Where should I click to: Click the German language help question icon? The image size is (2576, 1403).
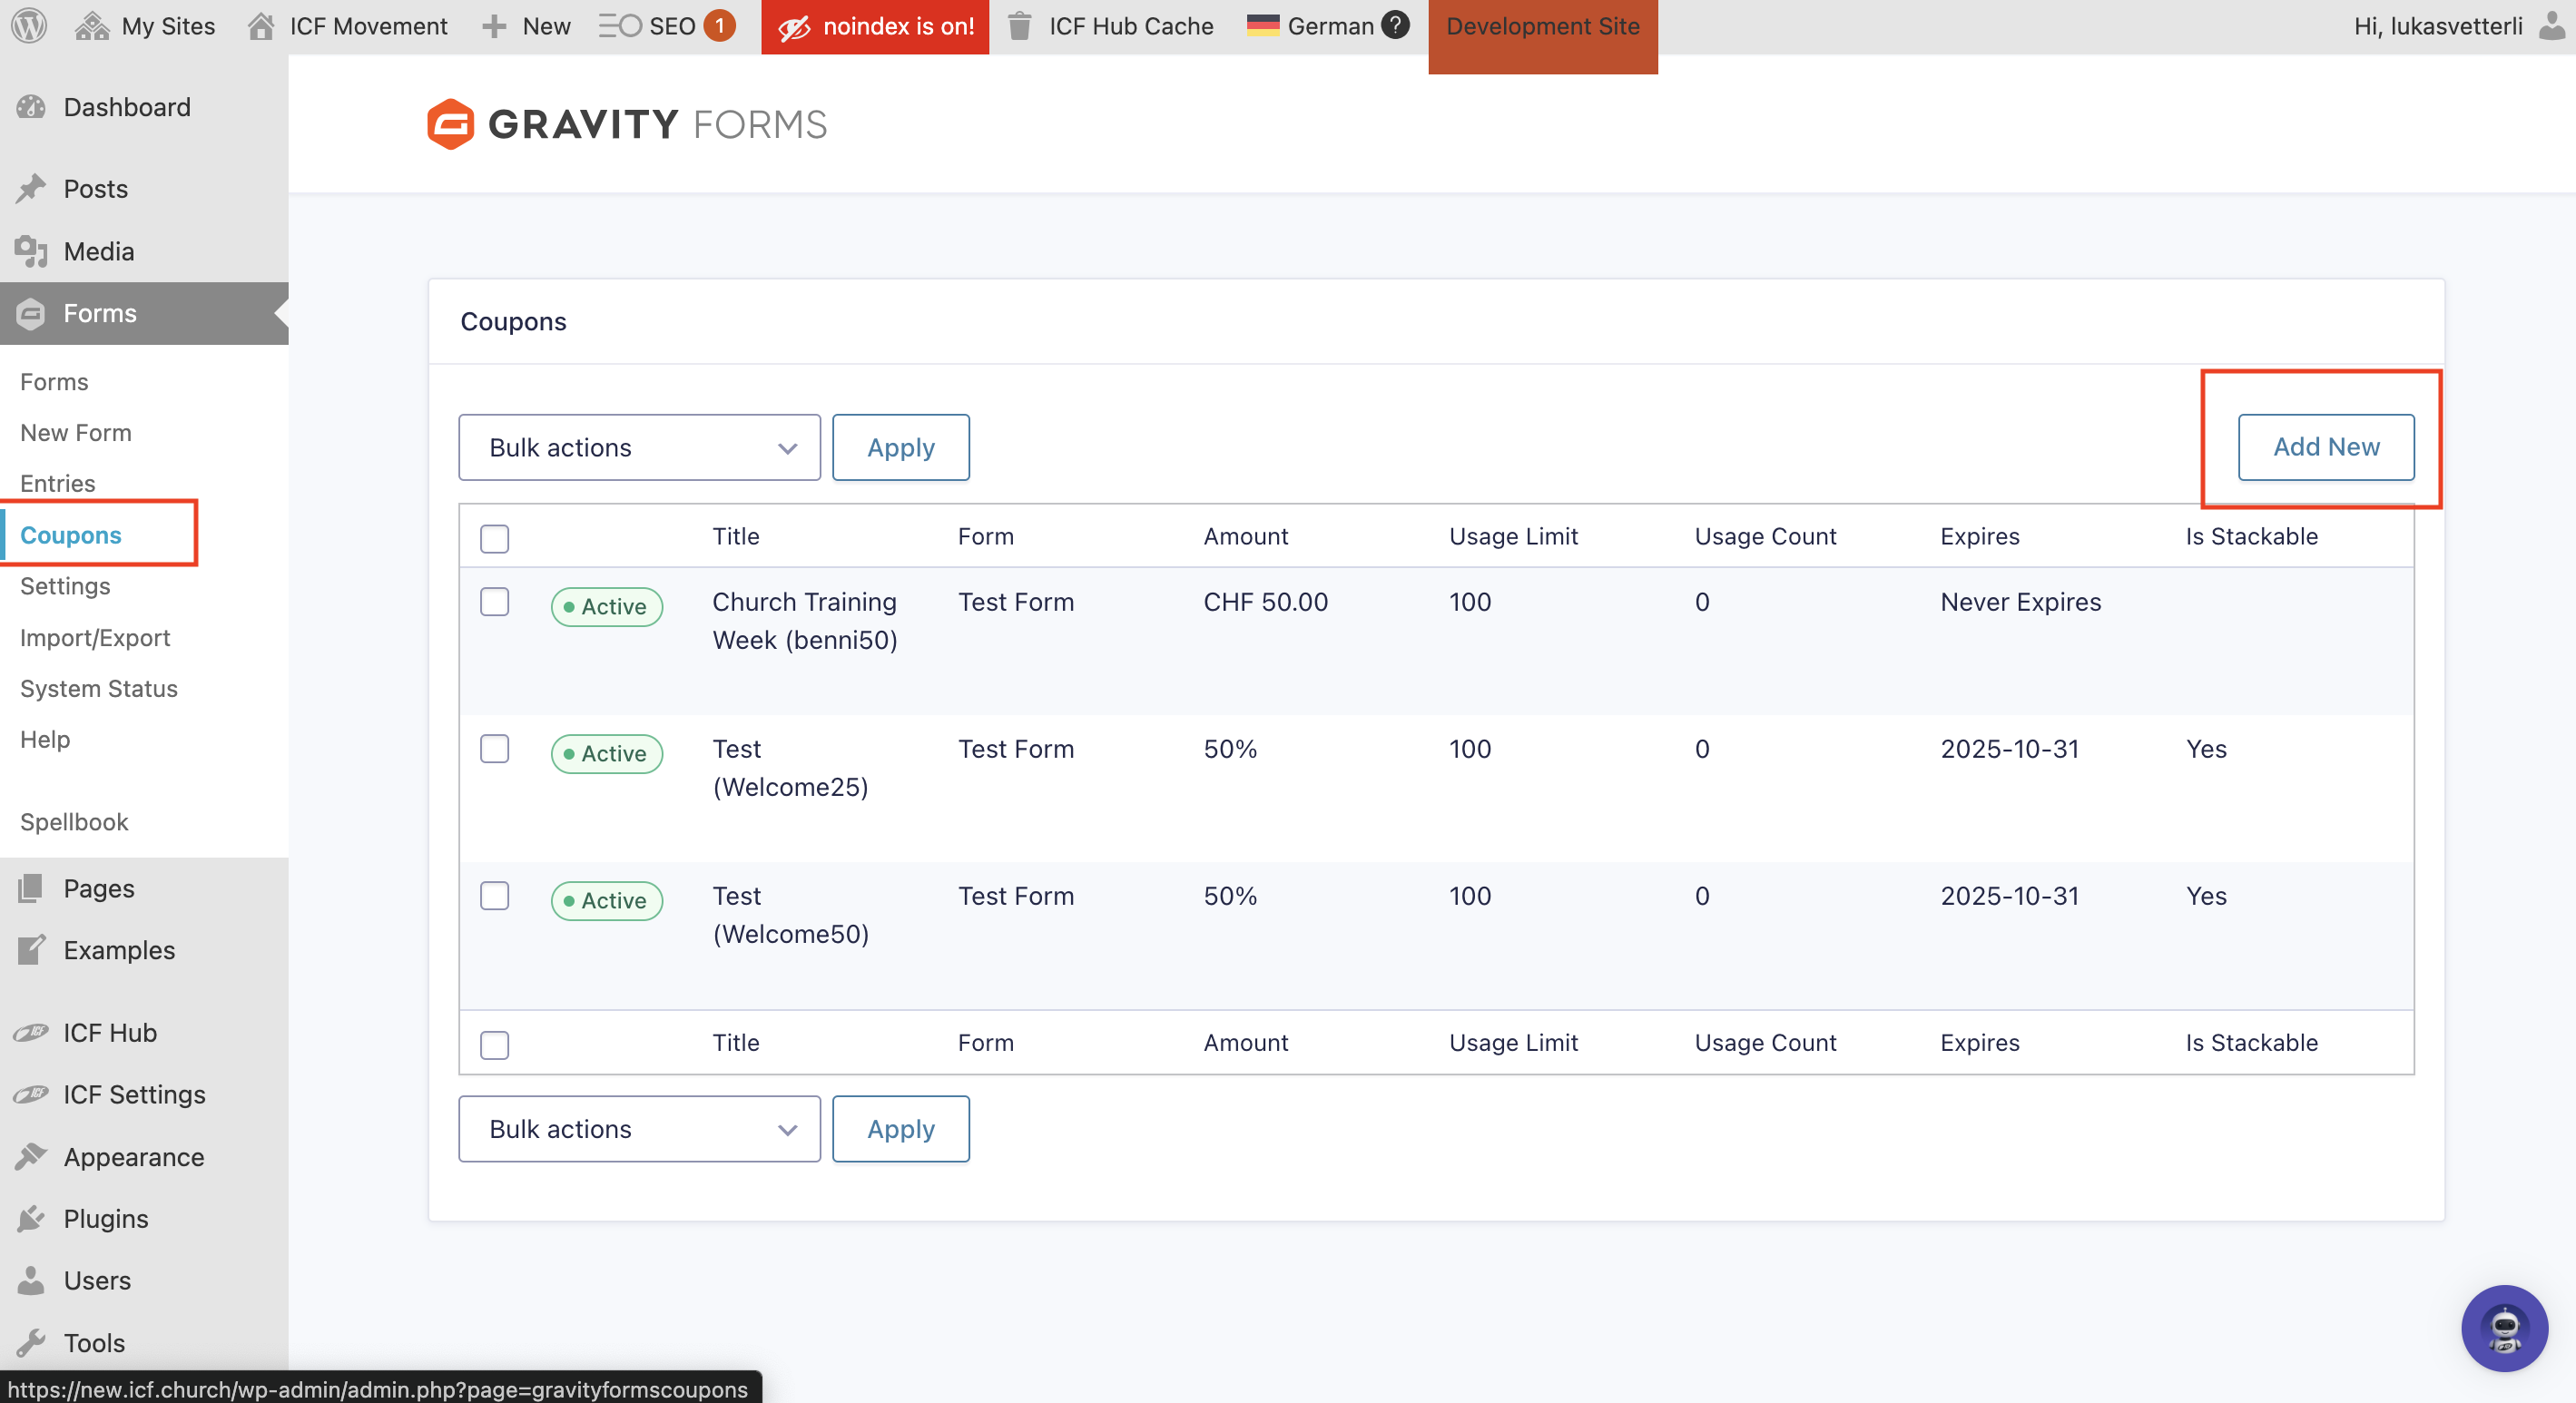[1395, 26]
